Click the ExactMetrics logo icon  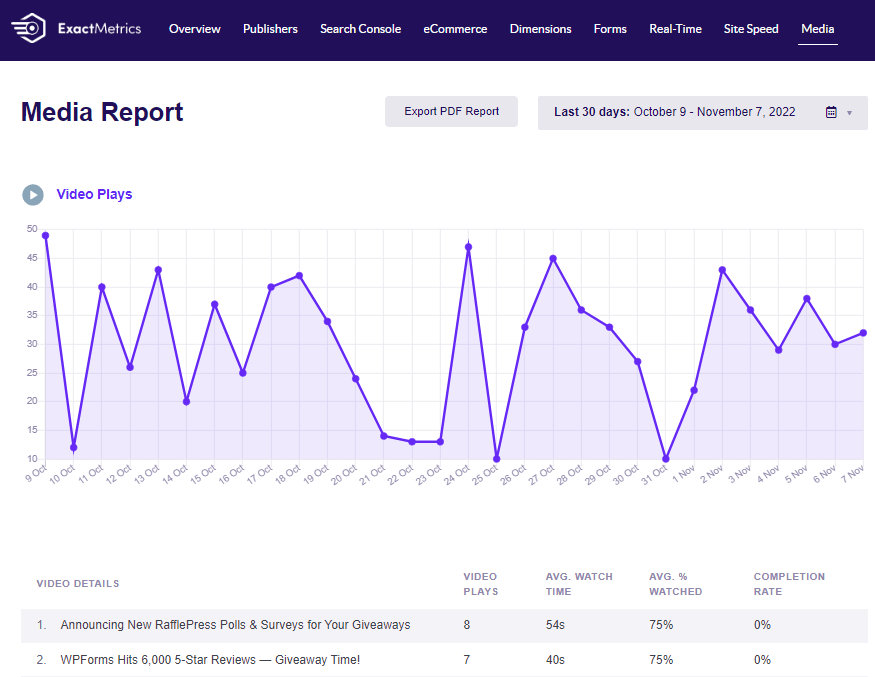point(28,28)
